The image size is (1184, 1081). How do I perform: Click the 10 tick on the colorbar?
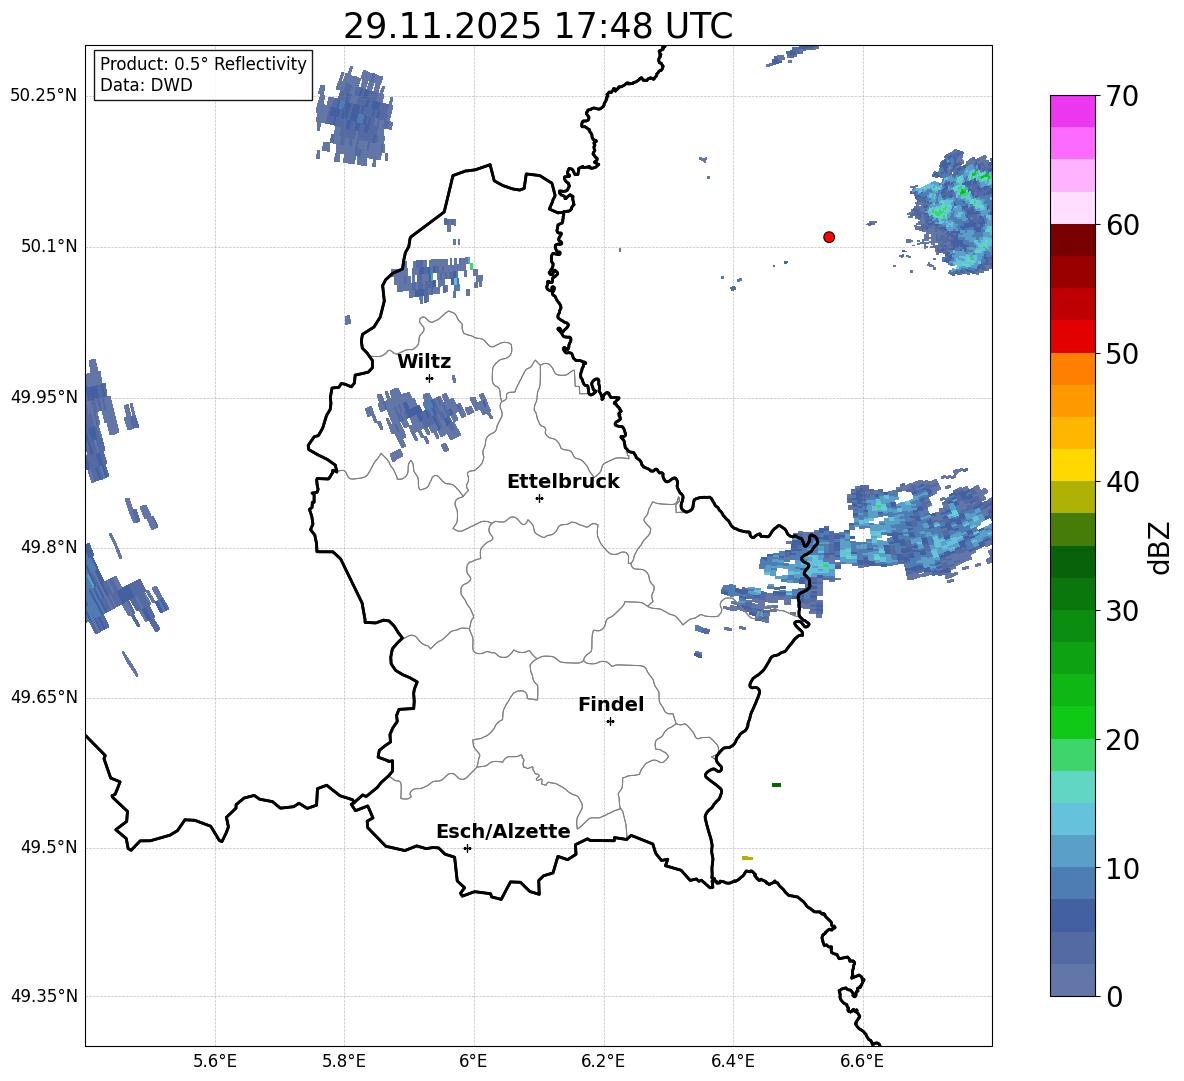coord(1122,868)
